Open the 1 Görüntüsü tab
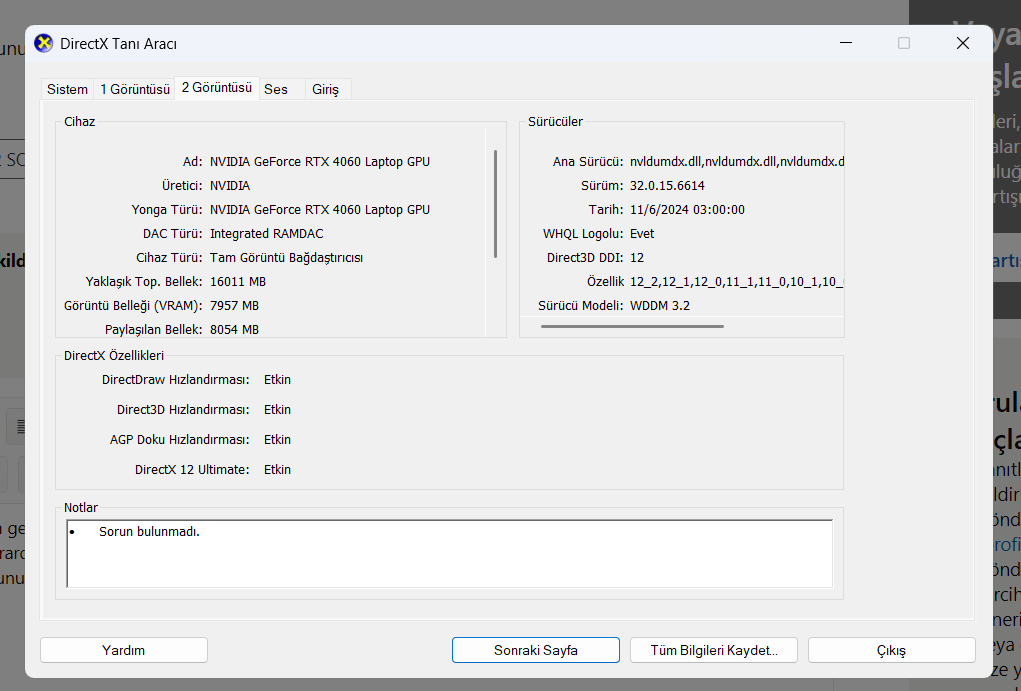Image resolution: width=1021 pixels, height=691 pixels. 135,89
